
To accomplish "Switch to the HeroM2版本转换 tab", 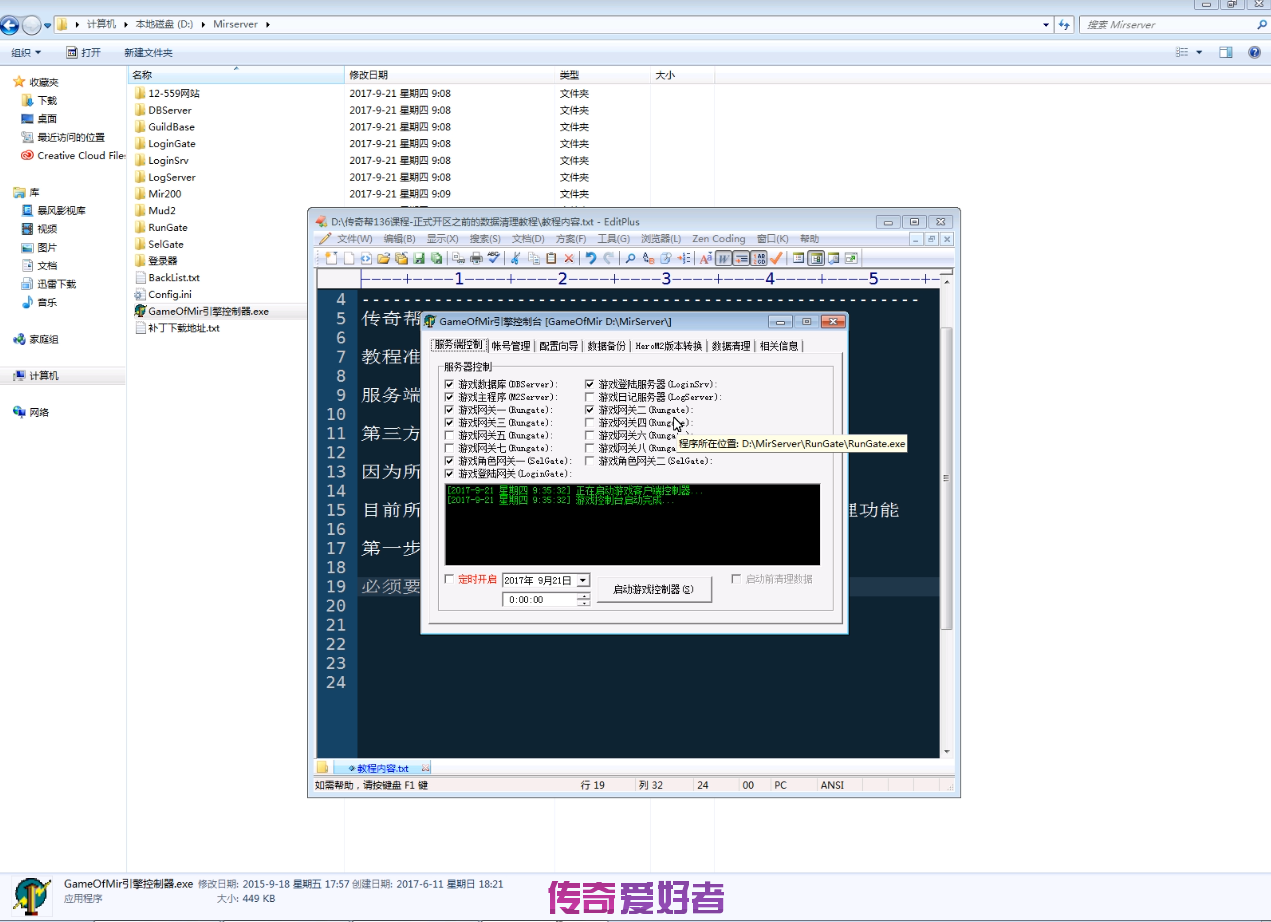I will (669, 346).
